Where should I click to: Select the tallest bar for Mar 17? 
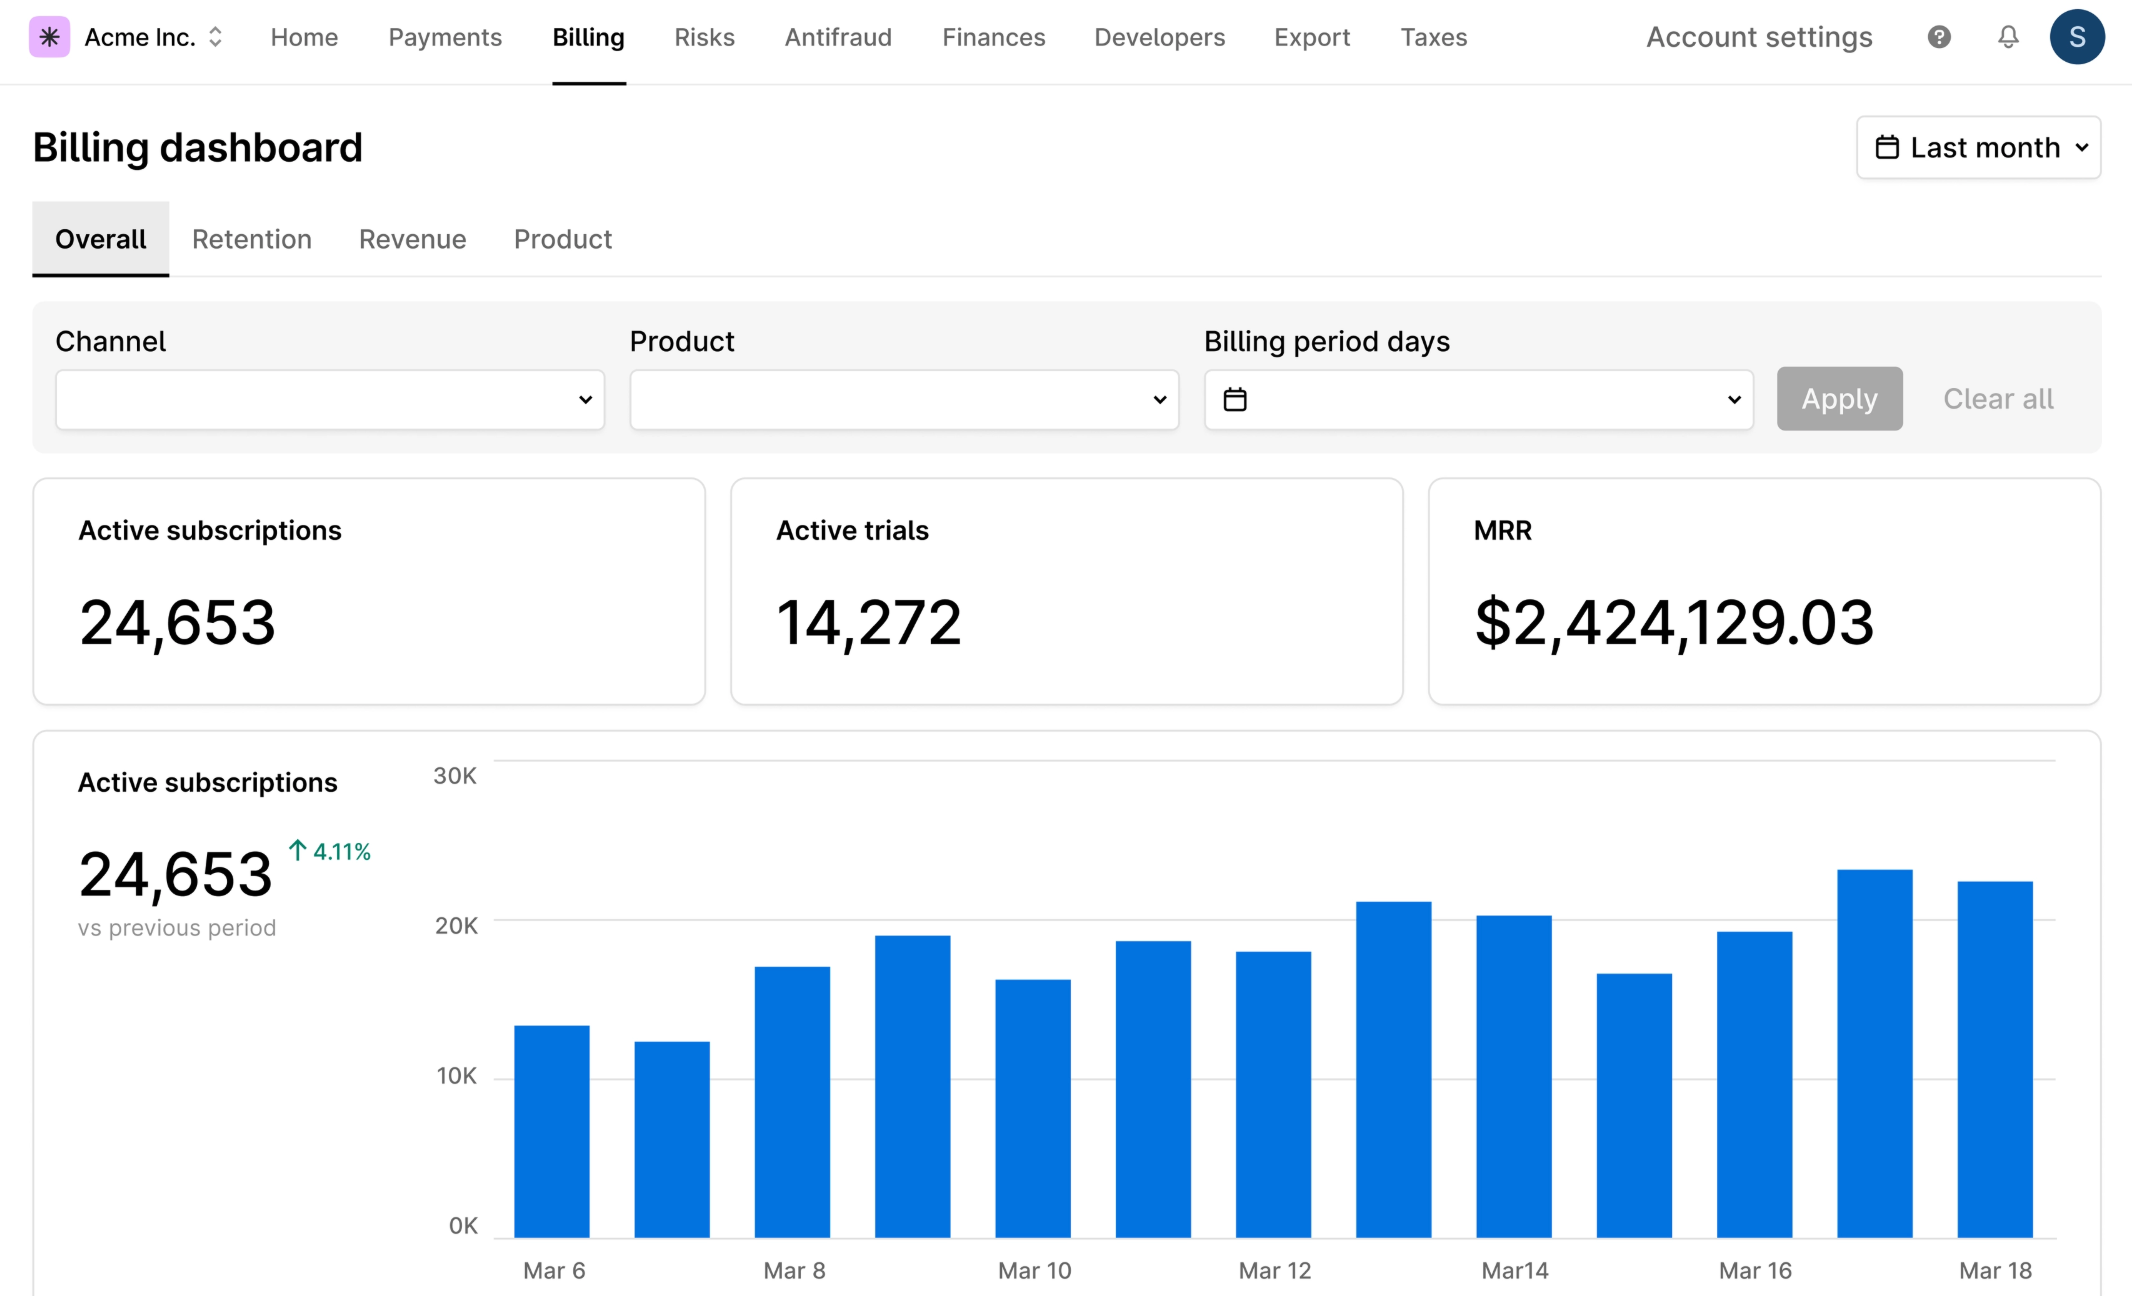[x=1875, y=1053]
